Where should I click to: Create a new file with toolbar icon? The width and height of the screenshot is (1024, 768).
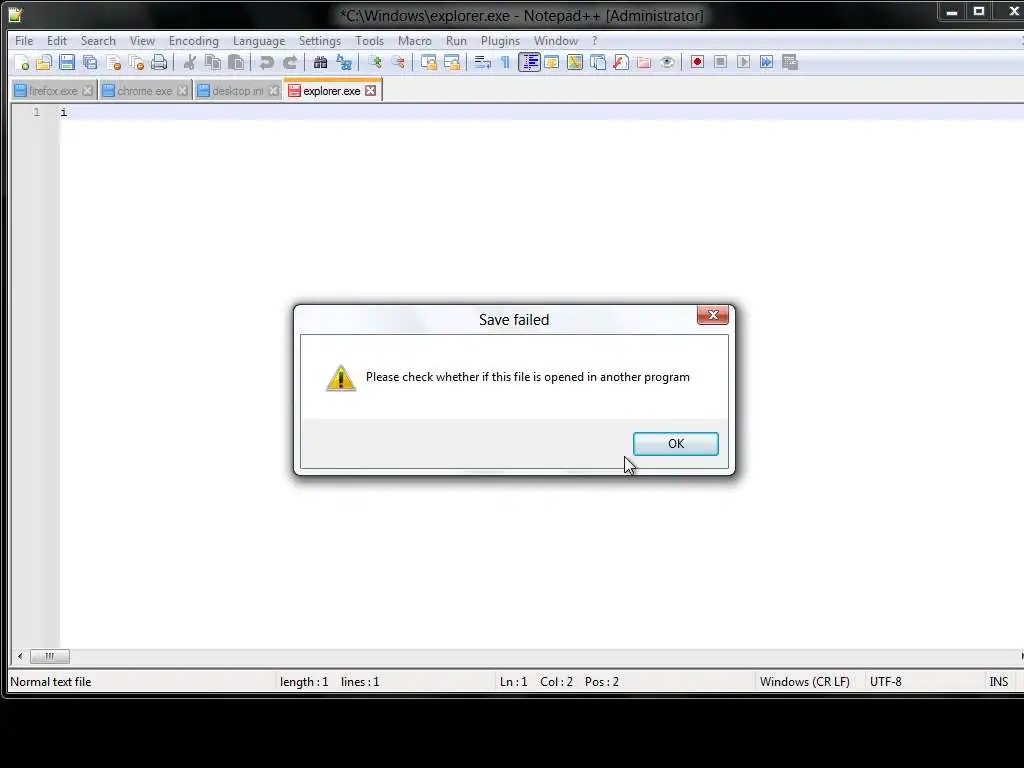tap(21, 63)
